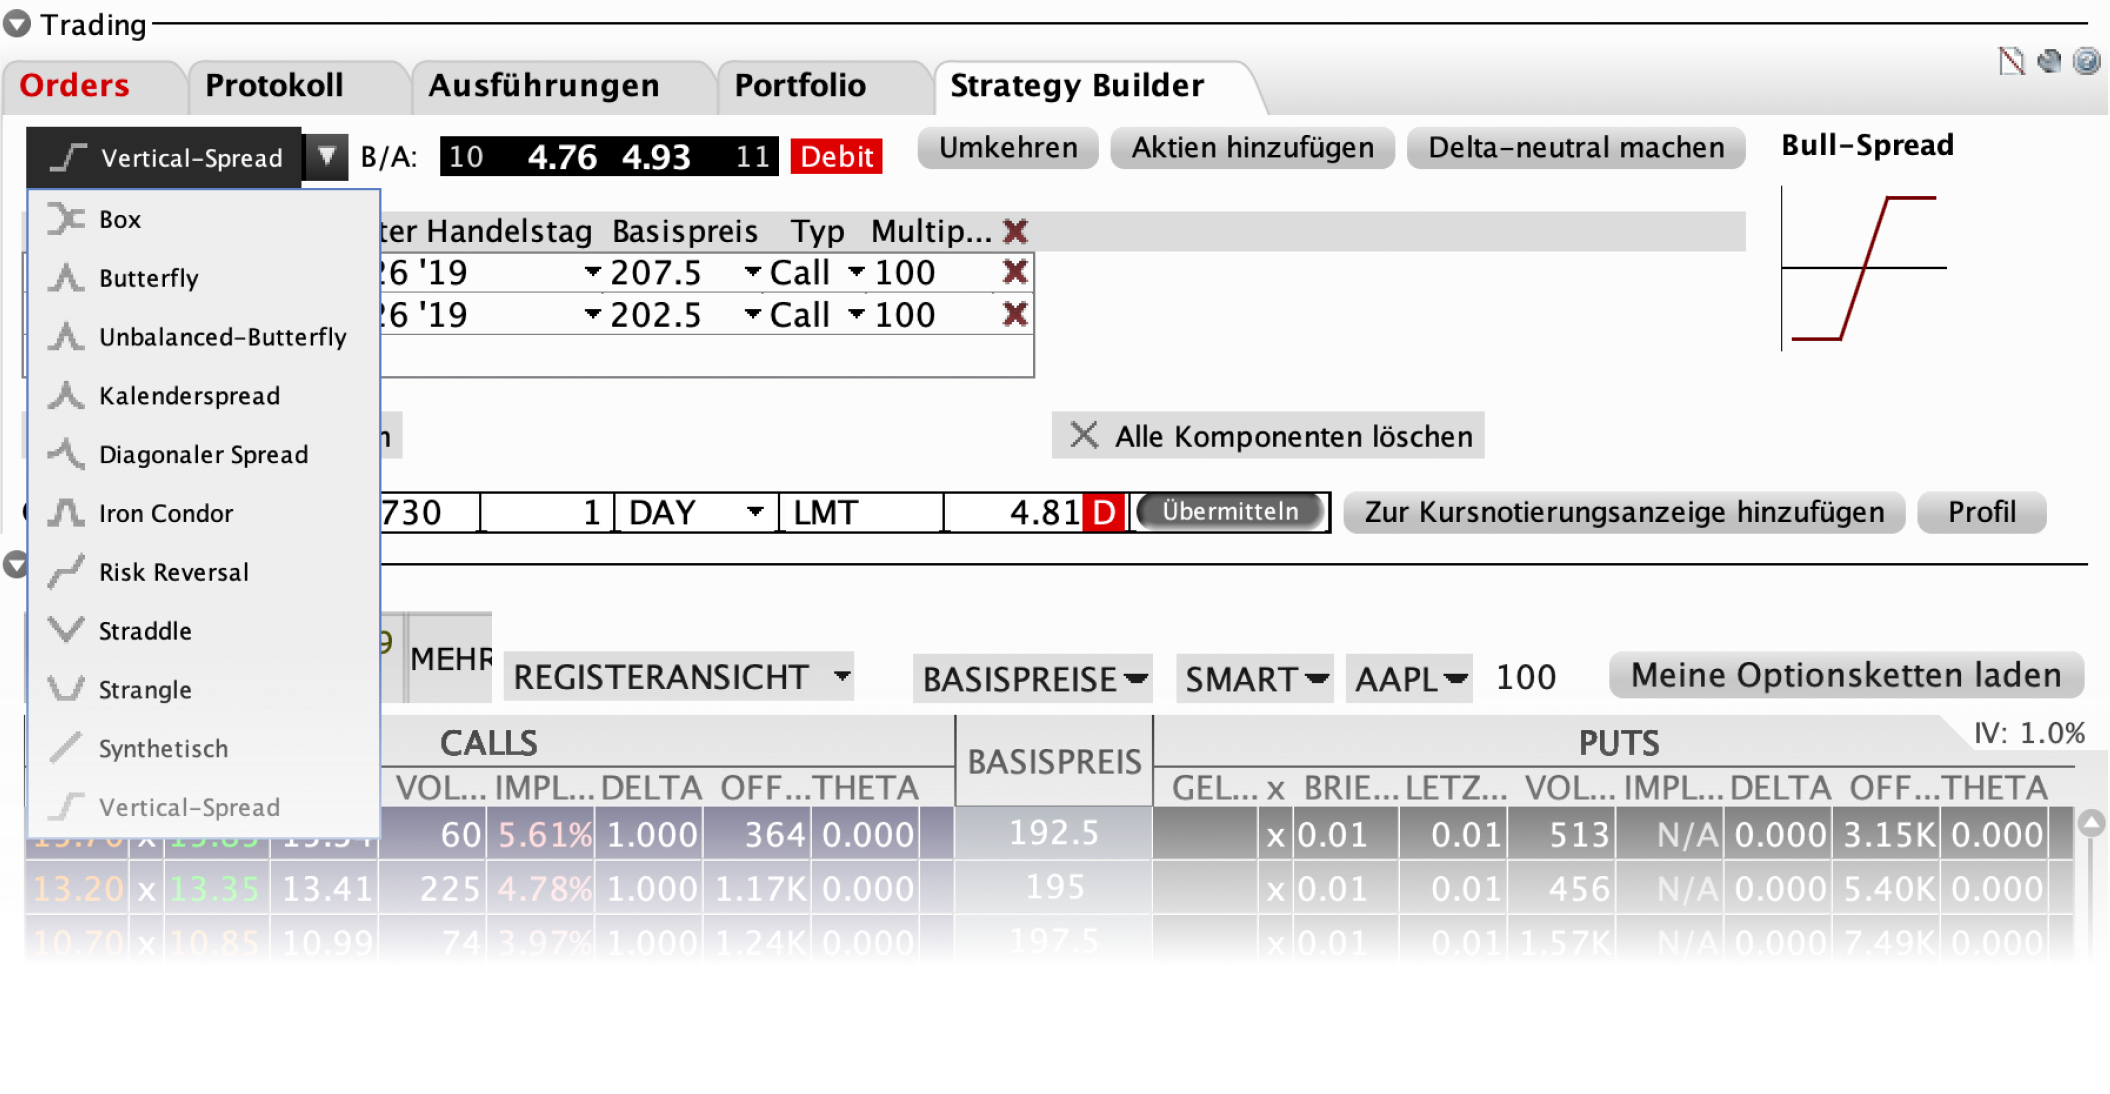The height and width of the screenshot is (1094, 2110).
Task: Open the Vertical-Spread strategy dropdown arrow
Action: click(x=326, y=157)
